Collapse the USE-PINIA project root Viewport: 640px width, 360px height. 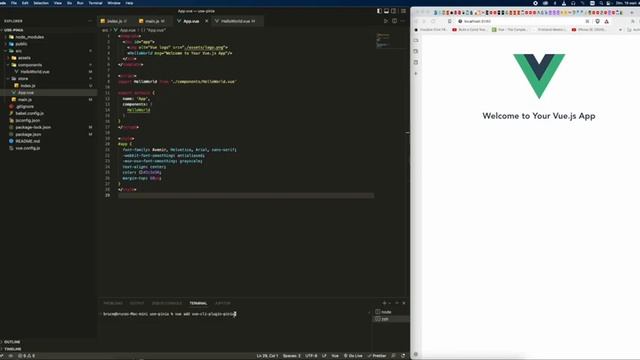tap(13, 30)
